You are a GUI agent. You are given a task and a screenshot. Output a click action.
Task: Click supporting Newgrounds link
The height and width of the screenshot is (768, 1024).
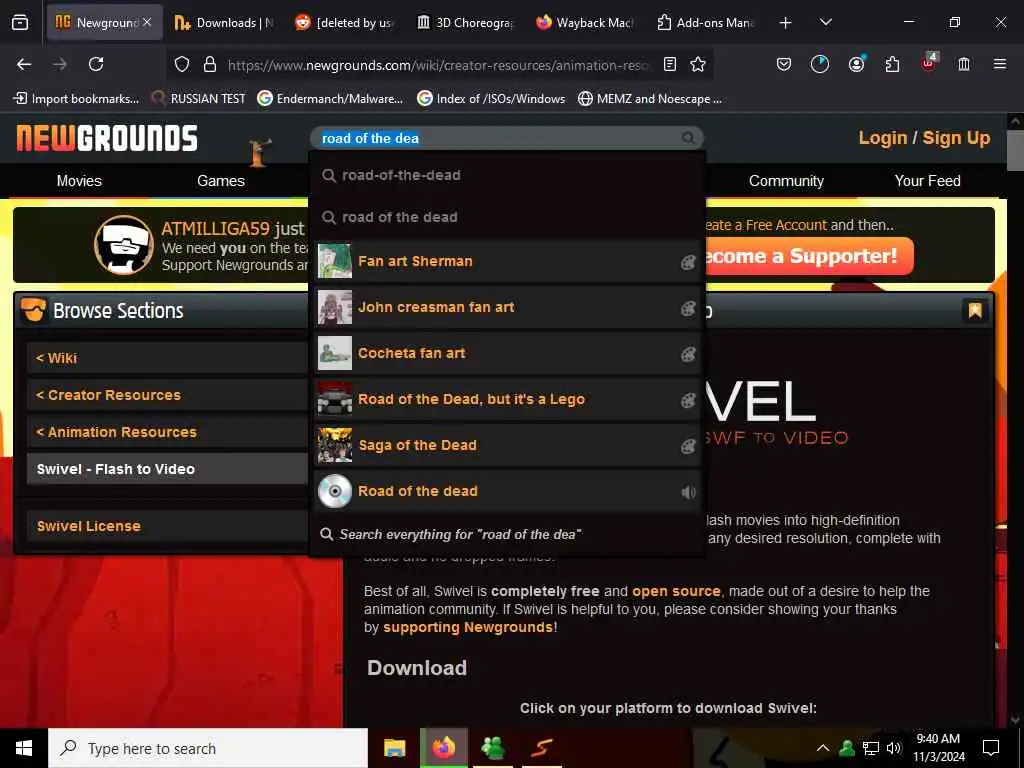tap(468, 627)
